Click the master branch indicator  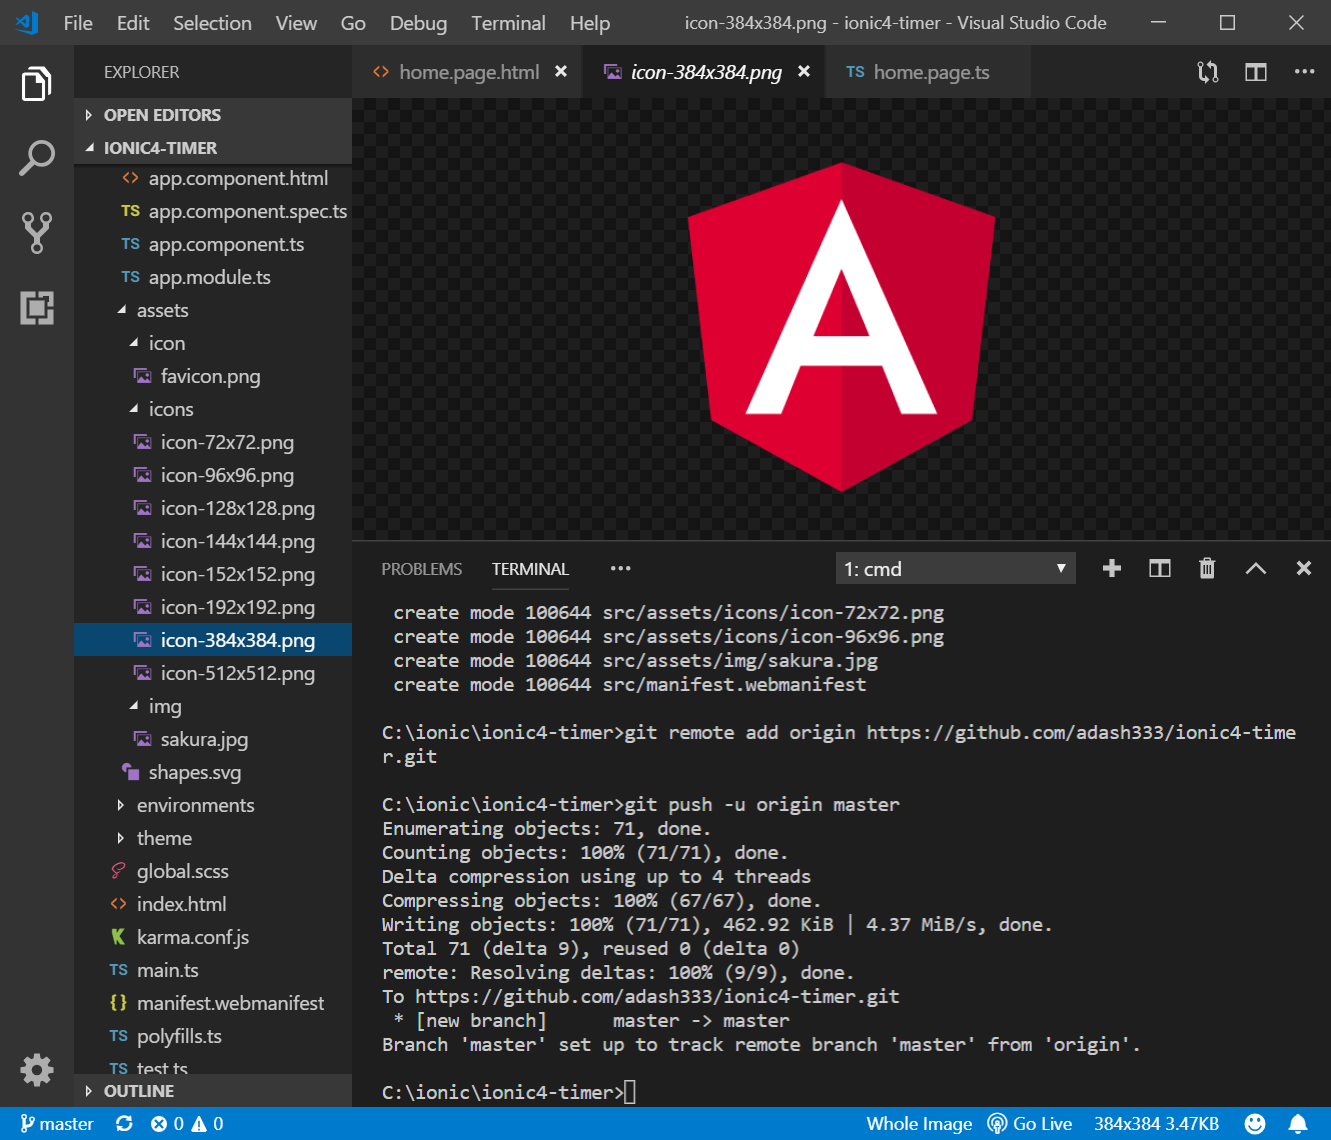tap(57, 1124)
